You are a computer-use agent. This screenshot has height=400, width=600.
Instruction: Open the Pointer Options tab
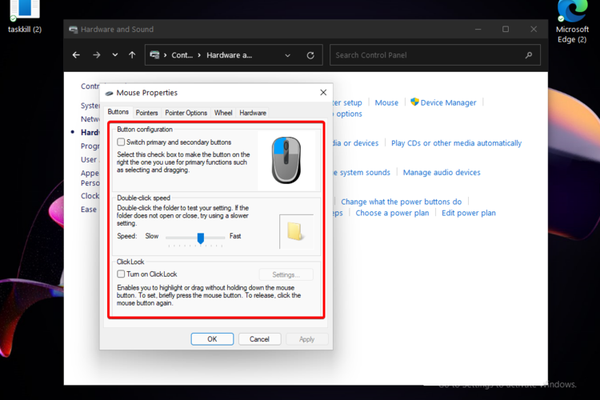[186, 113]
